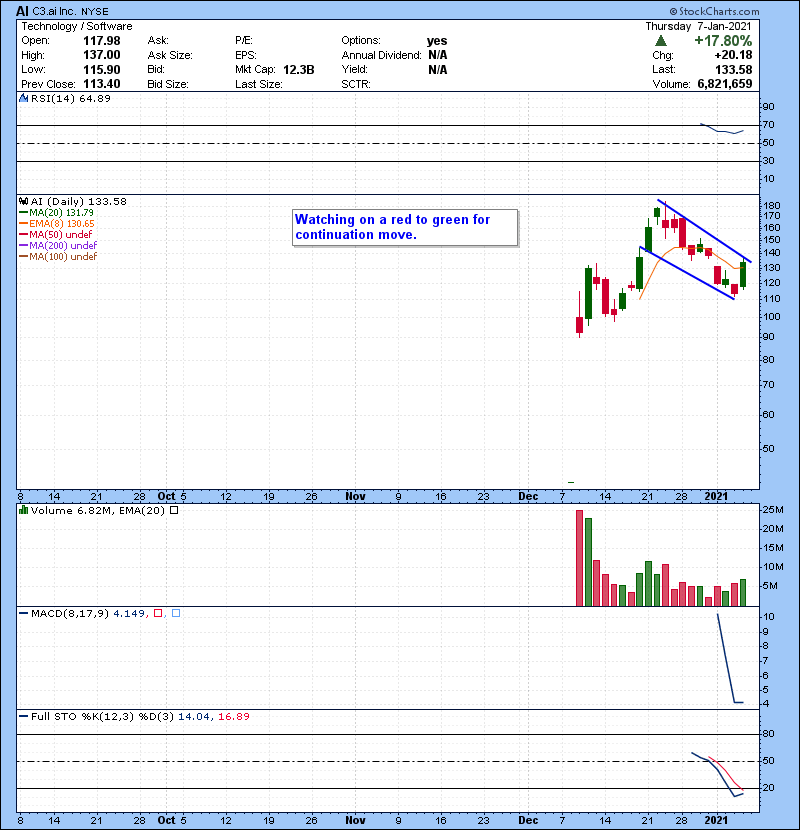Click the 'Watching on a red to green' annotation box
Screen dimensions: 800x830
tap(405, 227)
